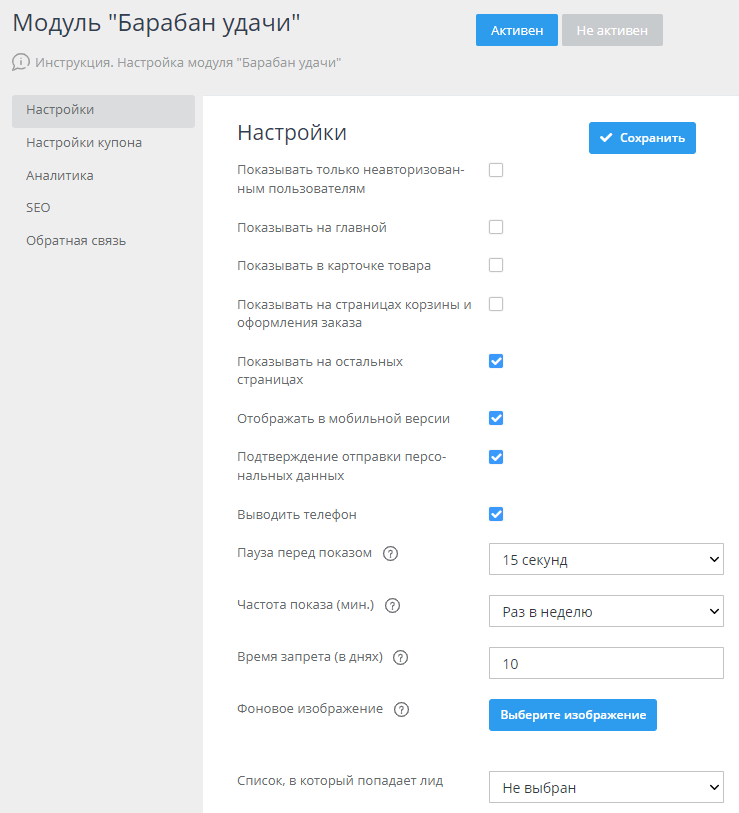This screenshot has height=813, width=739.
Task: Click 'Выберите изображение' button
Action: [x=573, y=715]
